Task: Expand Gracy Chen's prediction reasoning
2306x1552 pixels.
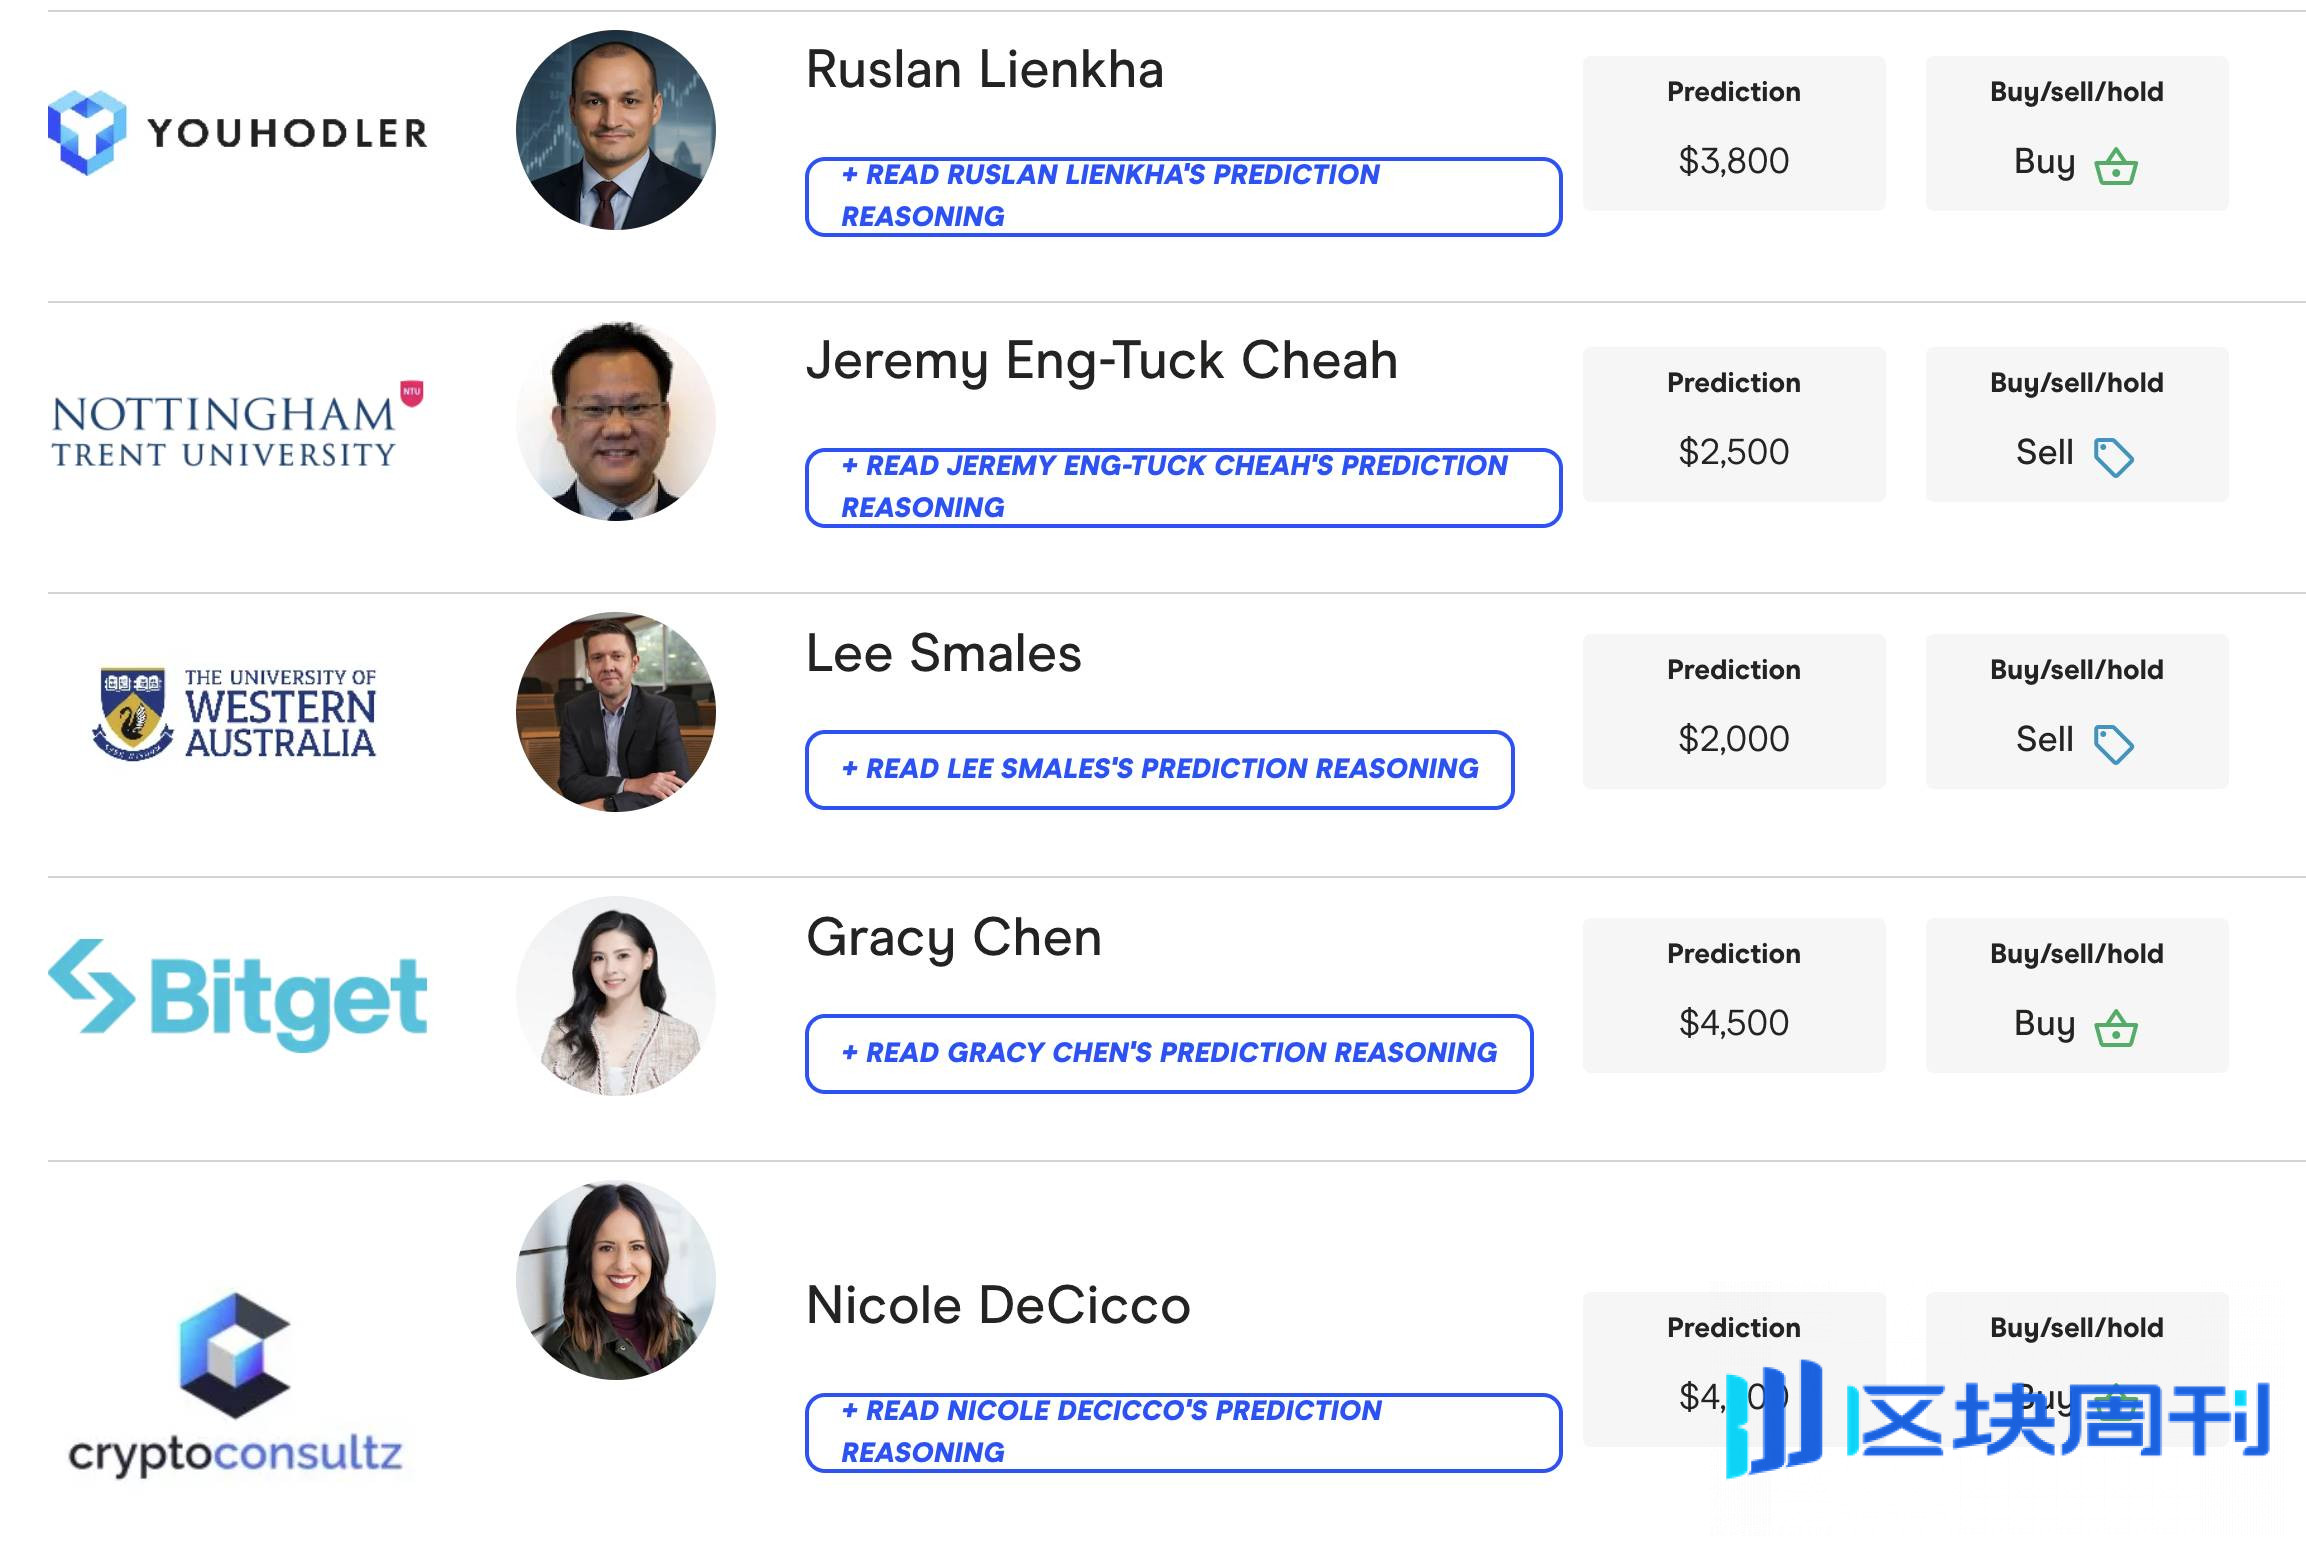Action: [x=1169, y=1053]
